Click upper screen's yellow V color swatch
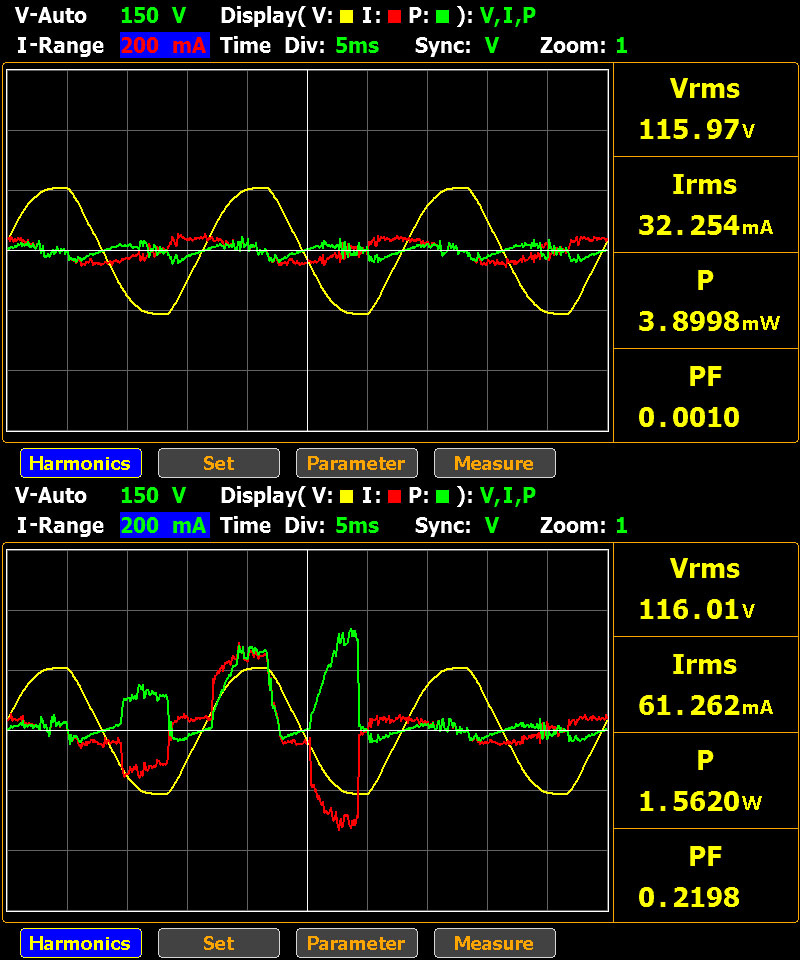Image resolution: width=800 pixels, height=960 pixels. click(x=346, y=17)
